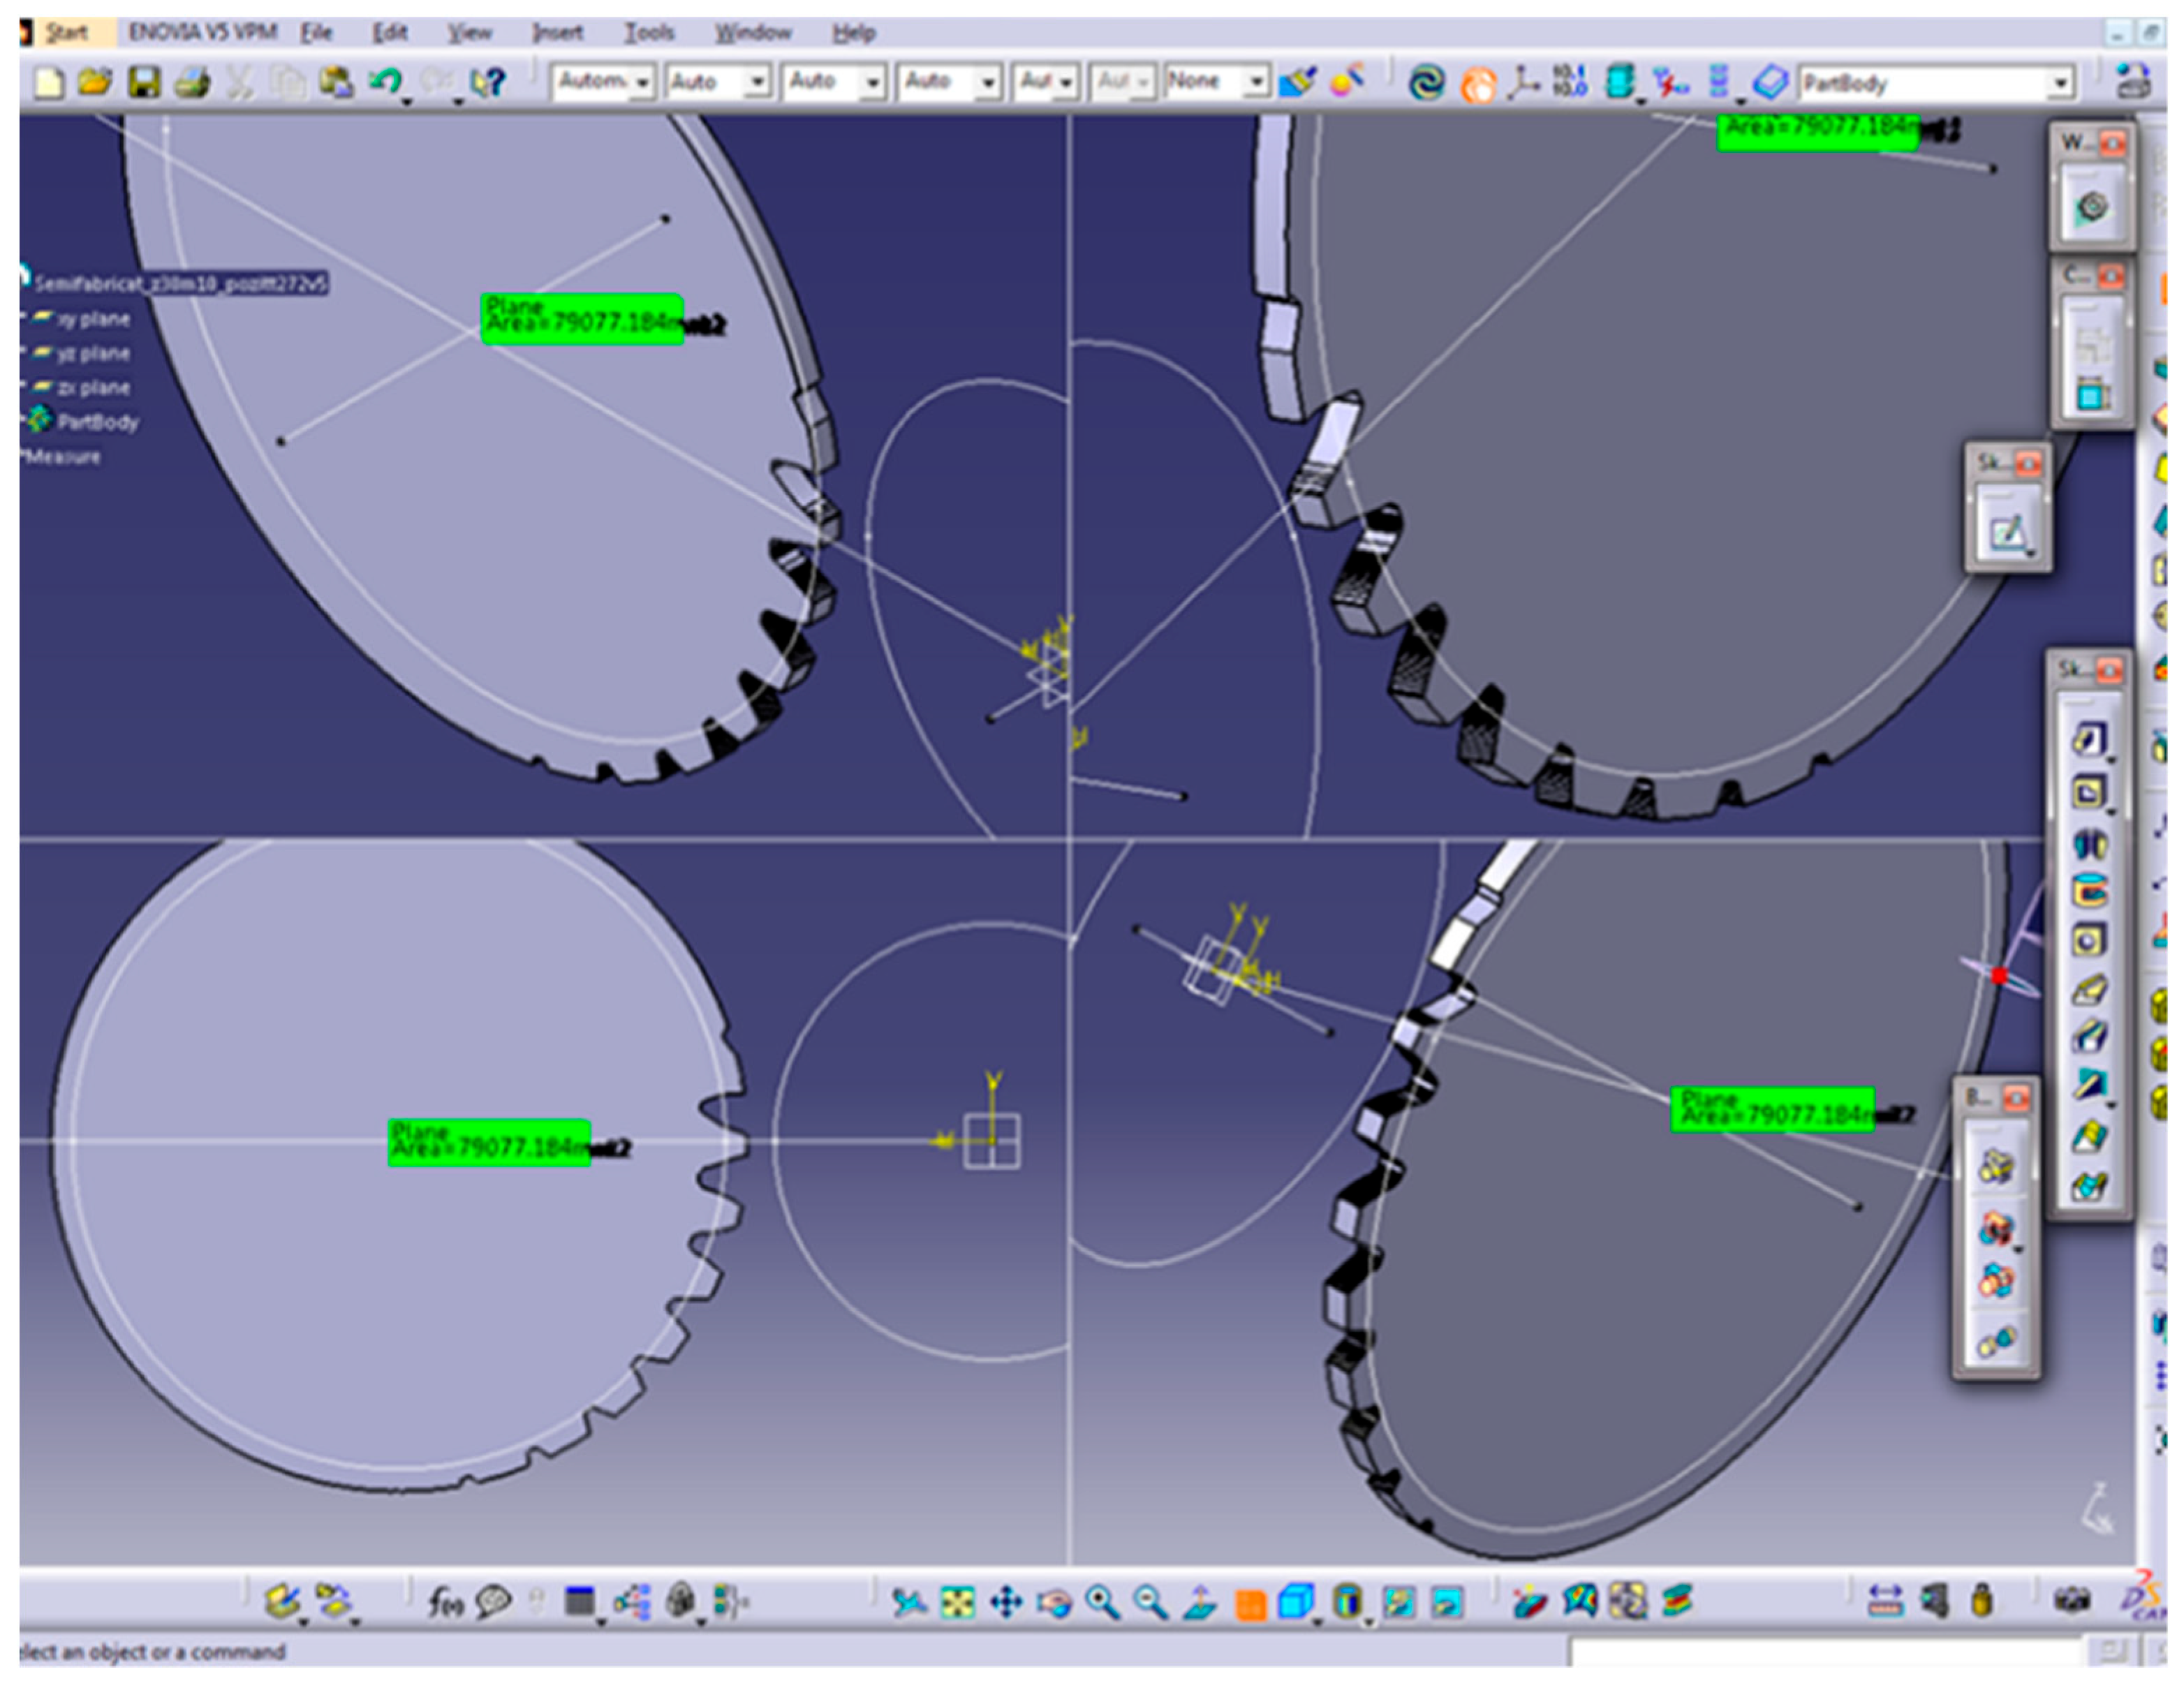2184x1683 pixels.
Task: Click the Capture camera icon
Action: 2071,1601
